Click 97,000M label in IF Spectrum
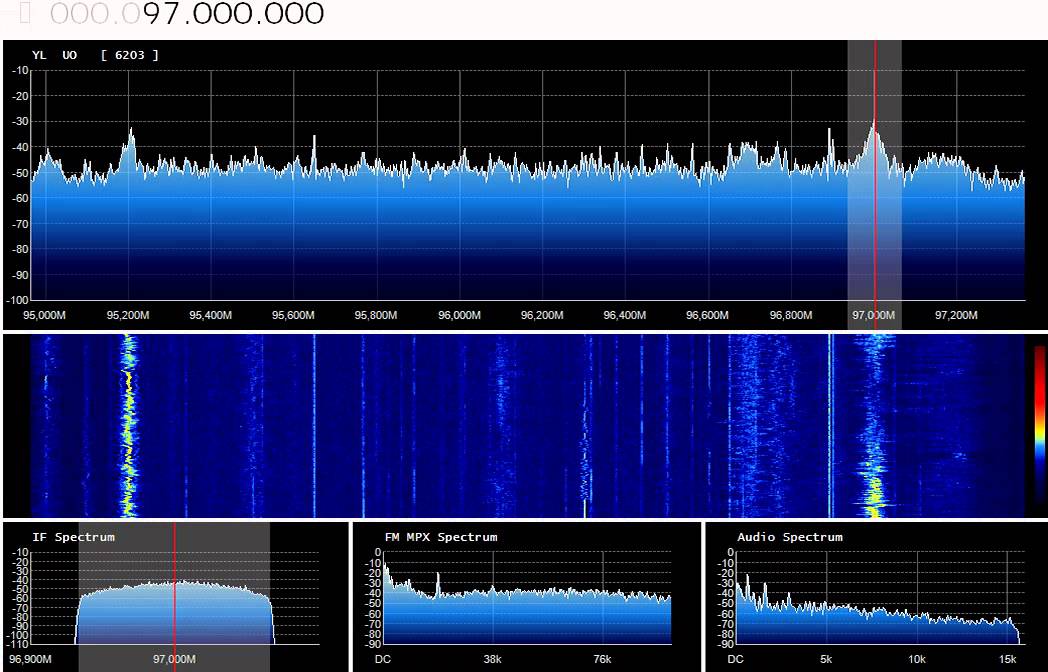The height and width of the screenshot is (672, 1048). click(174, 659)
